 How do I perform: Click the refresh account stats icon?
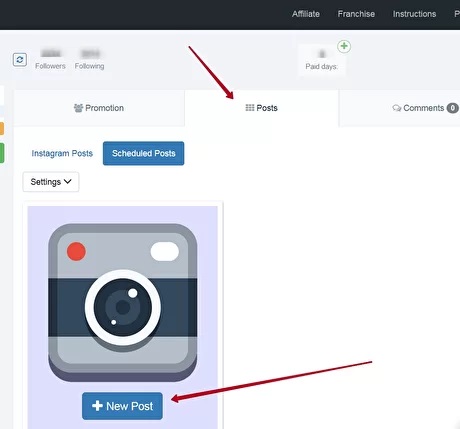coord(20,60)
